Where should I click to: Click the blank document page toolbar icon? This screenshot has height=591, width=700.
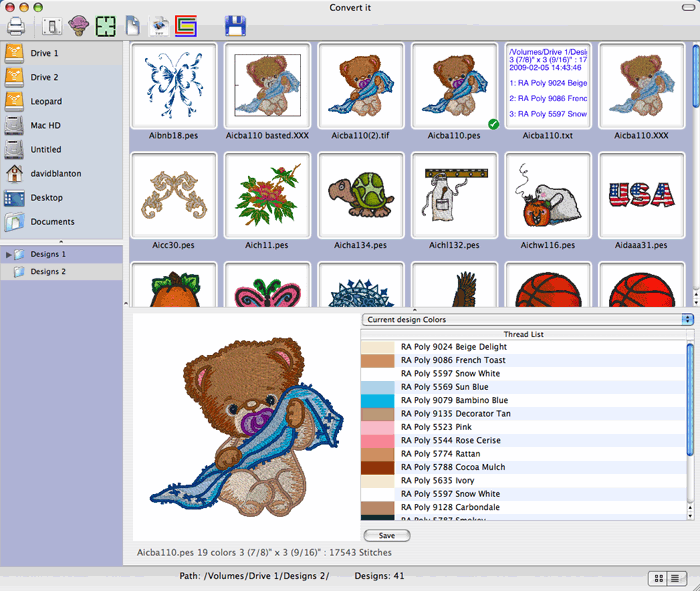(x=133, y=26)
